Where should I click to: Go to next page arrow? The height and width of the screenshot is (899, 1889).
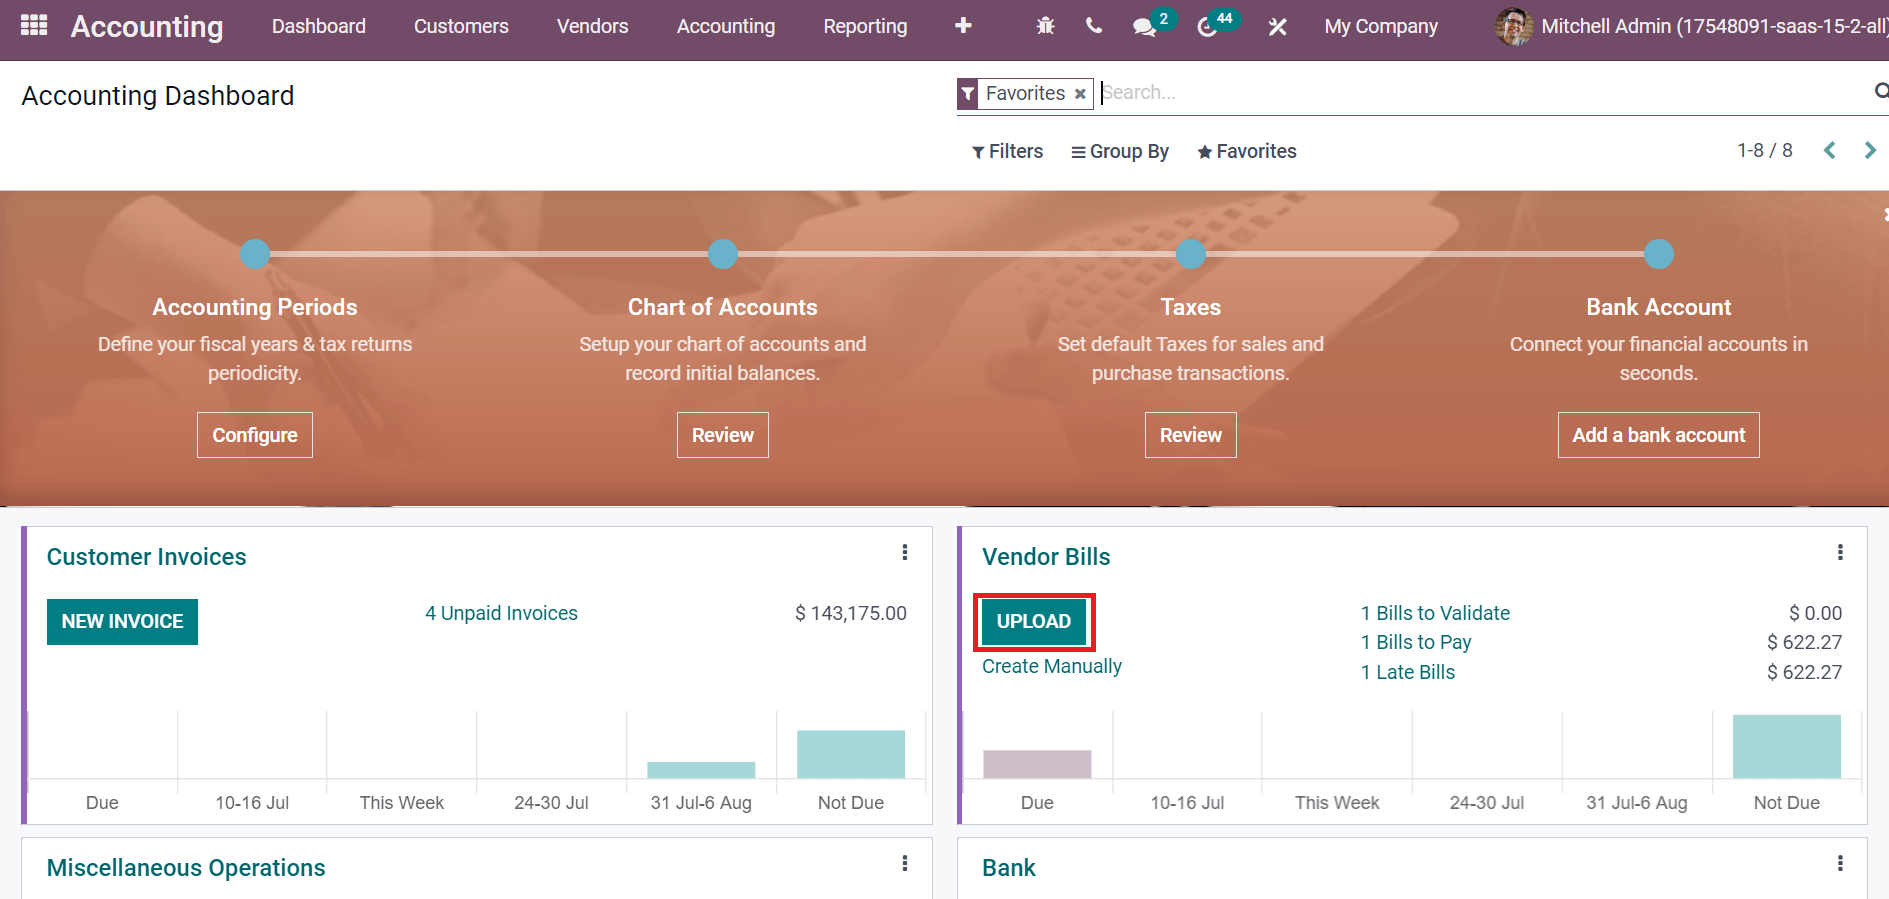(1870, 151)
